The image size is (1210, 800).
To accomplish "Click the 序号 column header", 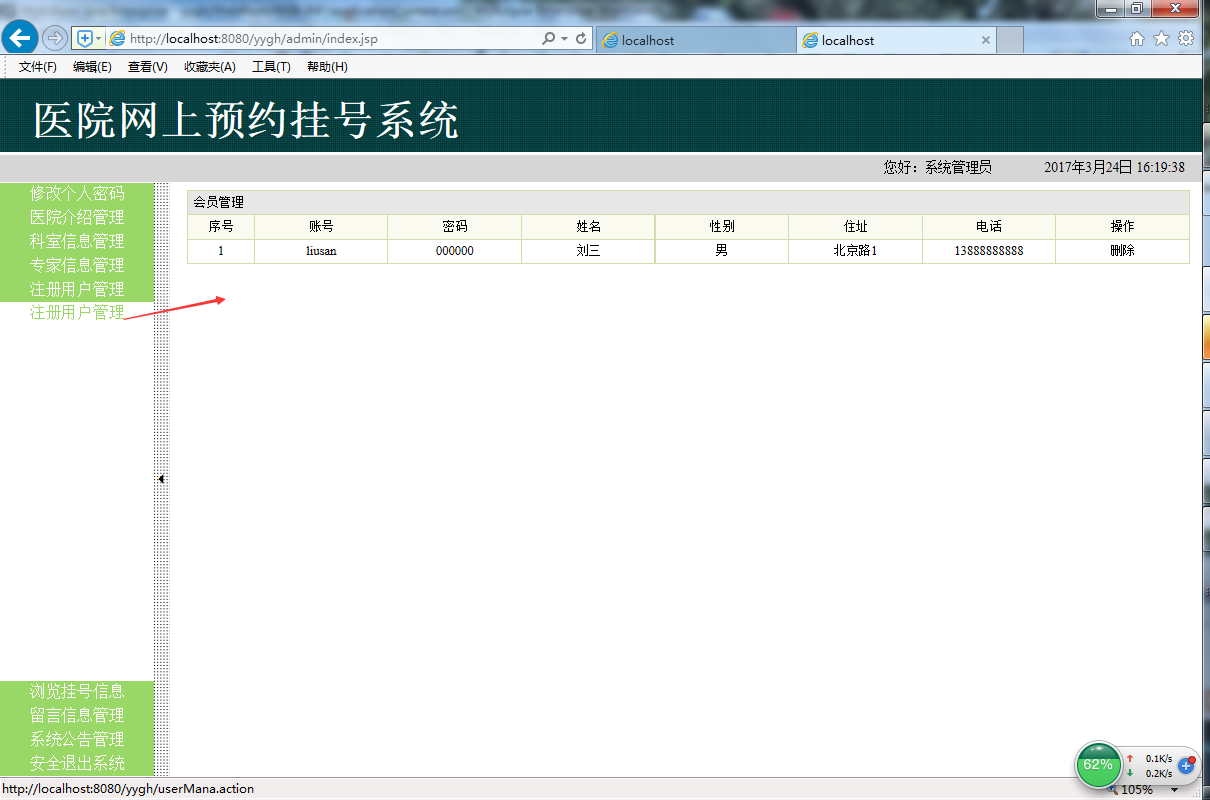I will pos(221,227).
